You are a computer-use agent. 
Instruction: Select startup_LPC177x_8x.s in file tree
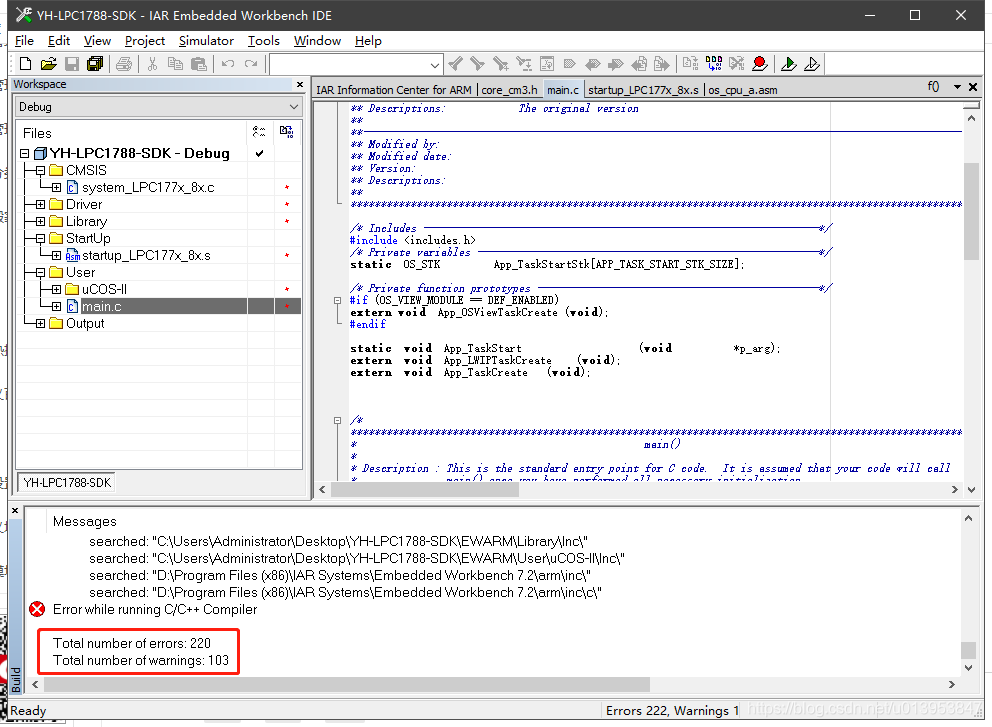tap(146, 256)
